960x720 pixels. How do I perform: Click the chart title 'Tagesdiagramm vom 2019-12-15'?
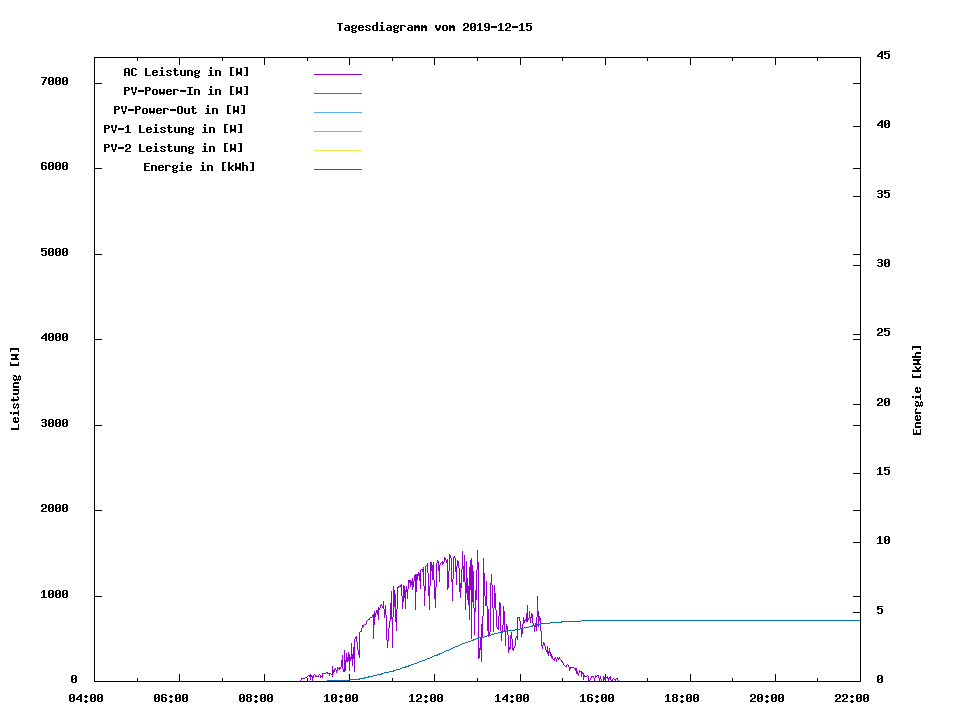(x=434, y=27)
